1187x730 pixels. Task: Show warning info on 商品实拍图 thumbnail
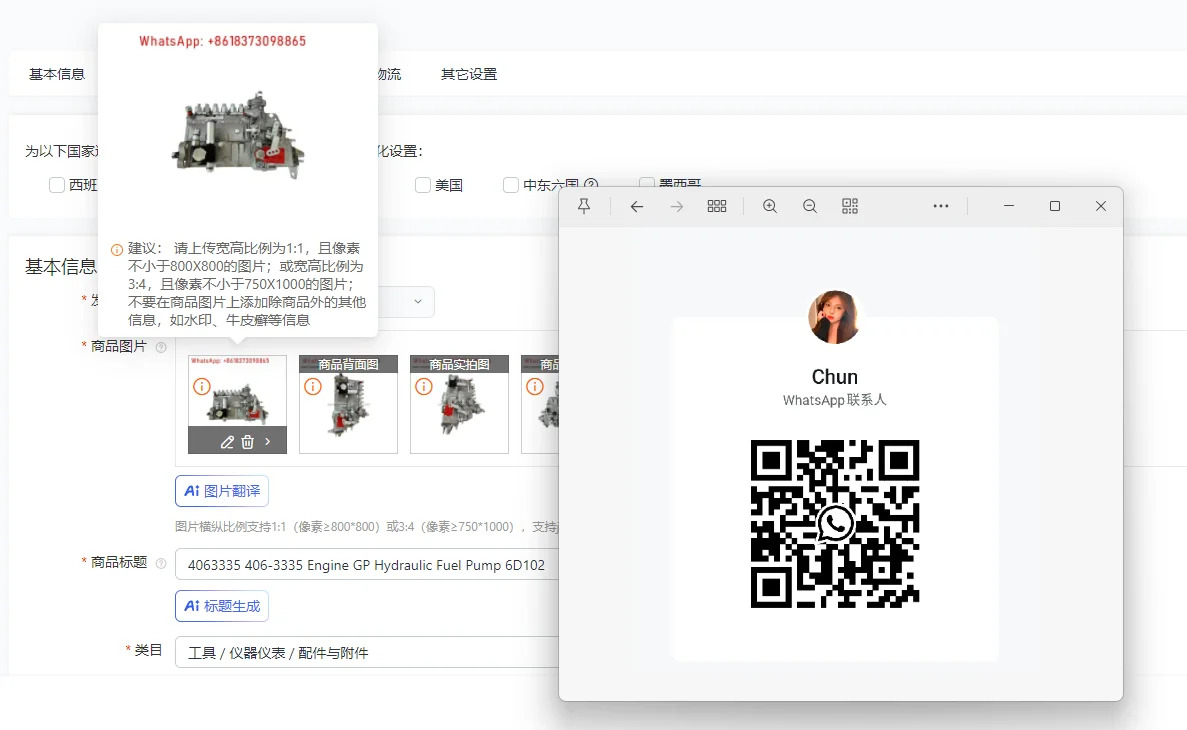point(424,387)
